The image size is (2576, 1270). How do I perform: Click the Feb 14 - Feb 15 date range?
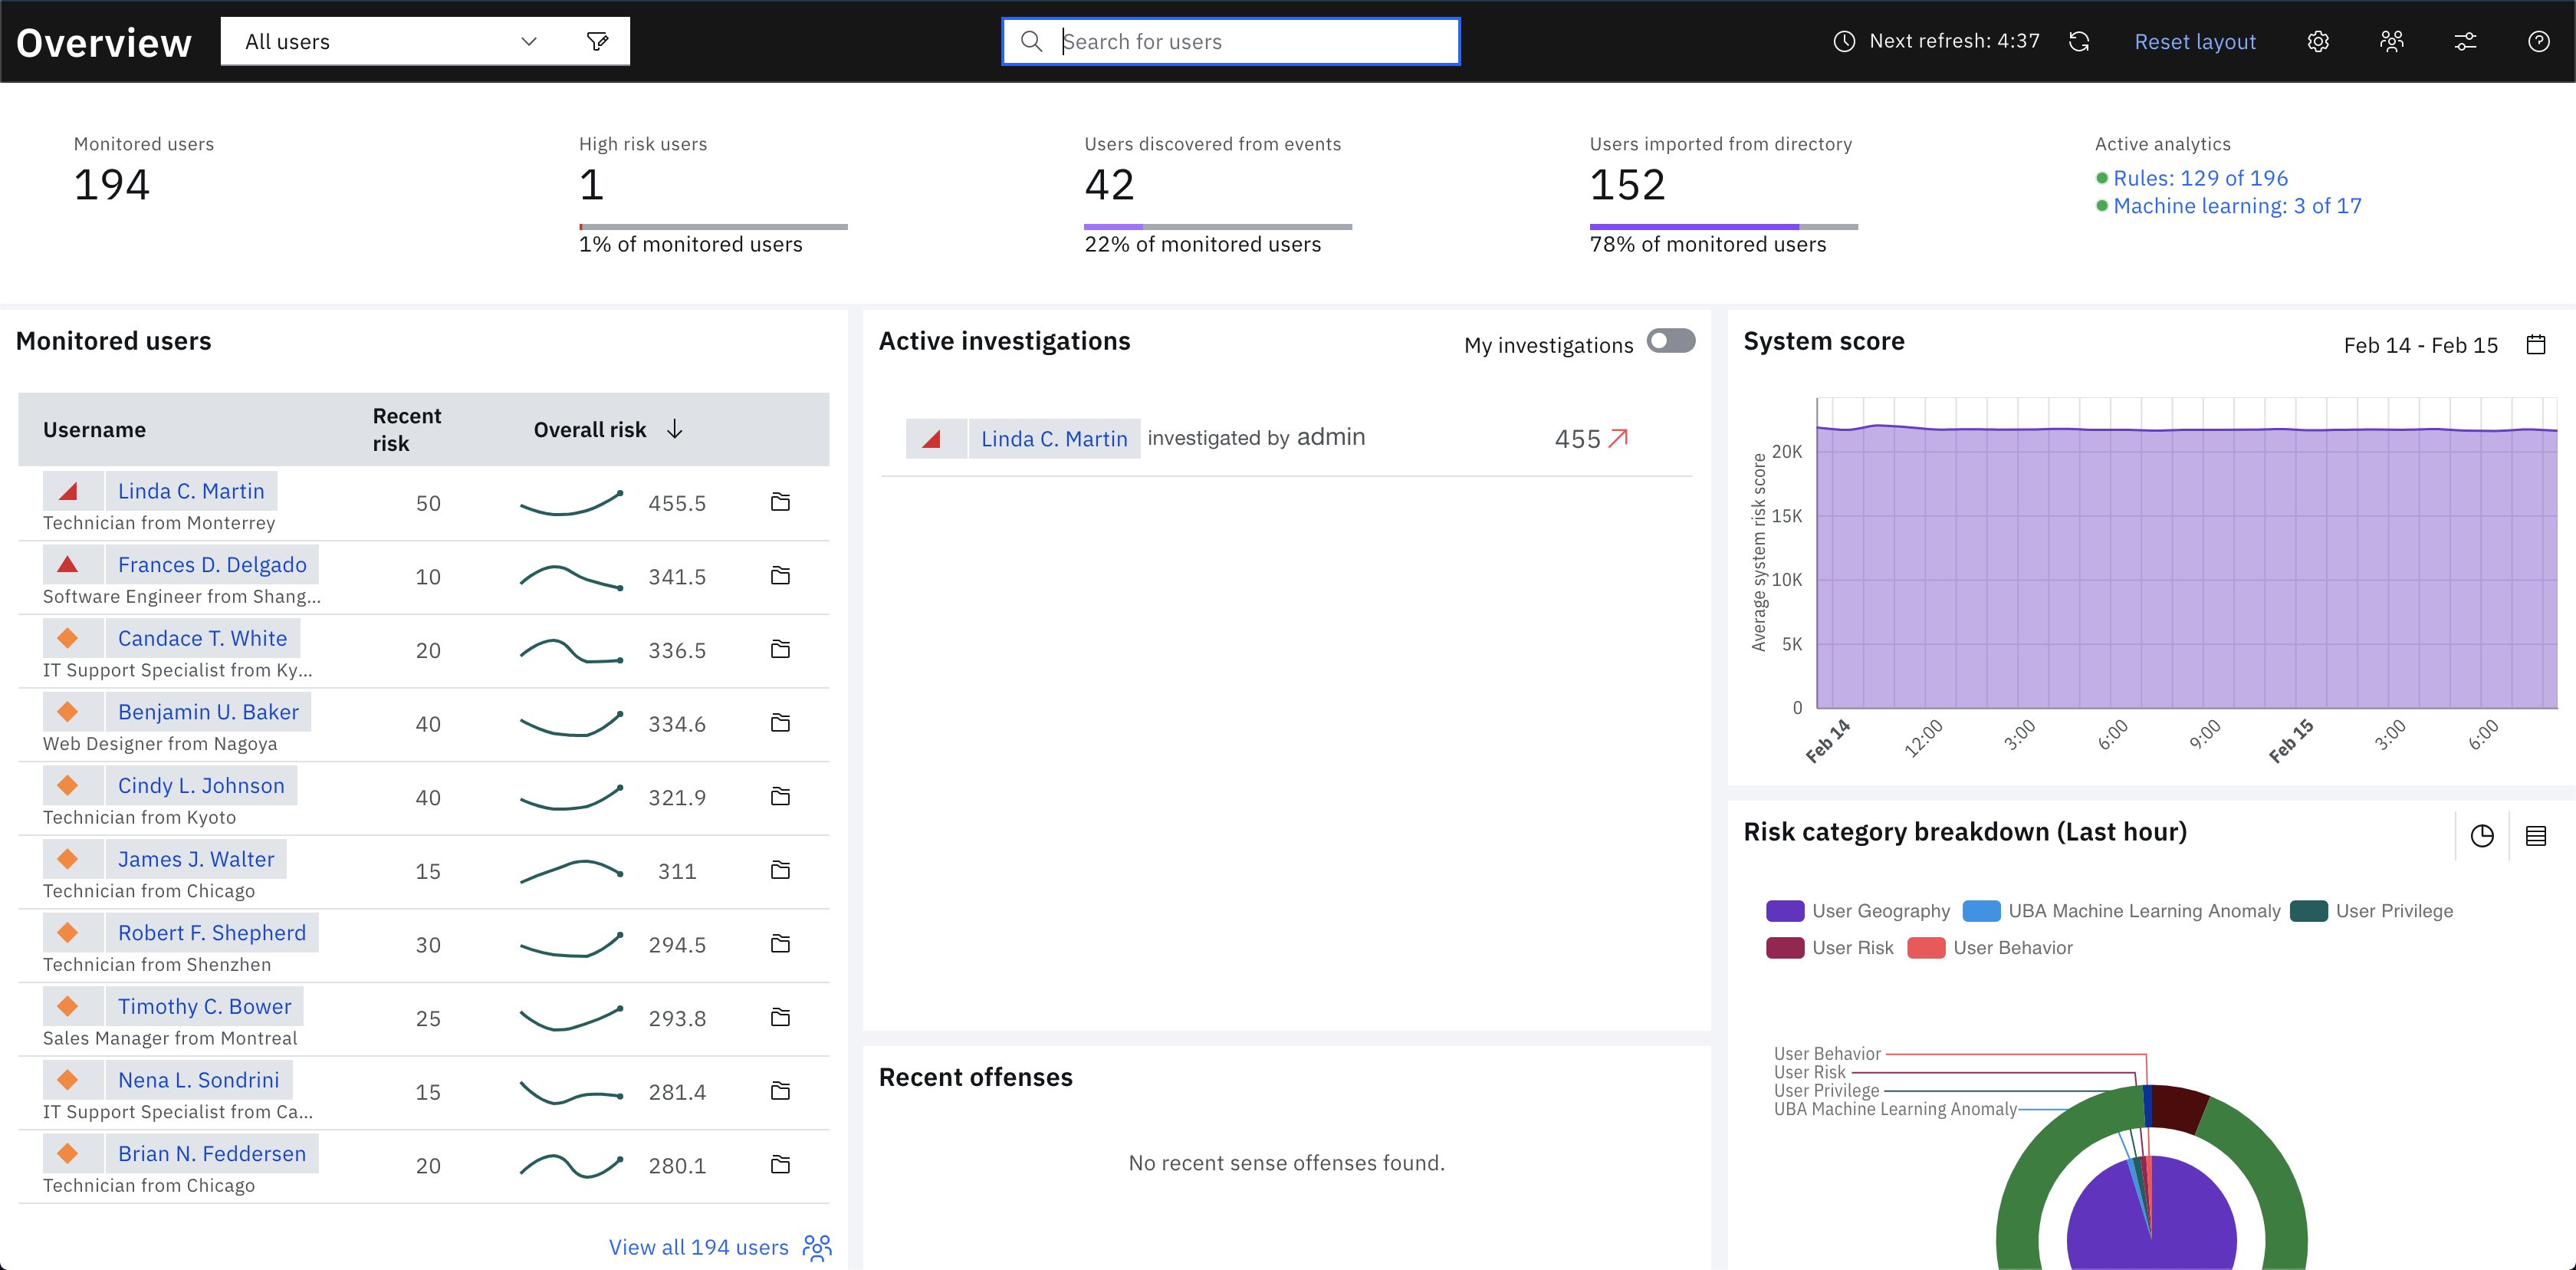tap(2420, 345)
